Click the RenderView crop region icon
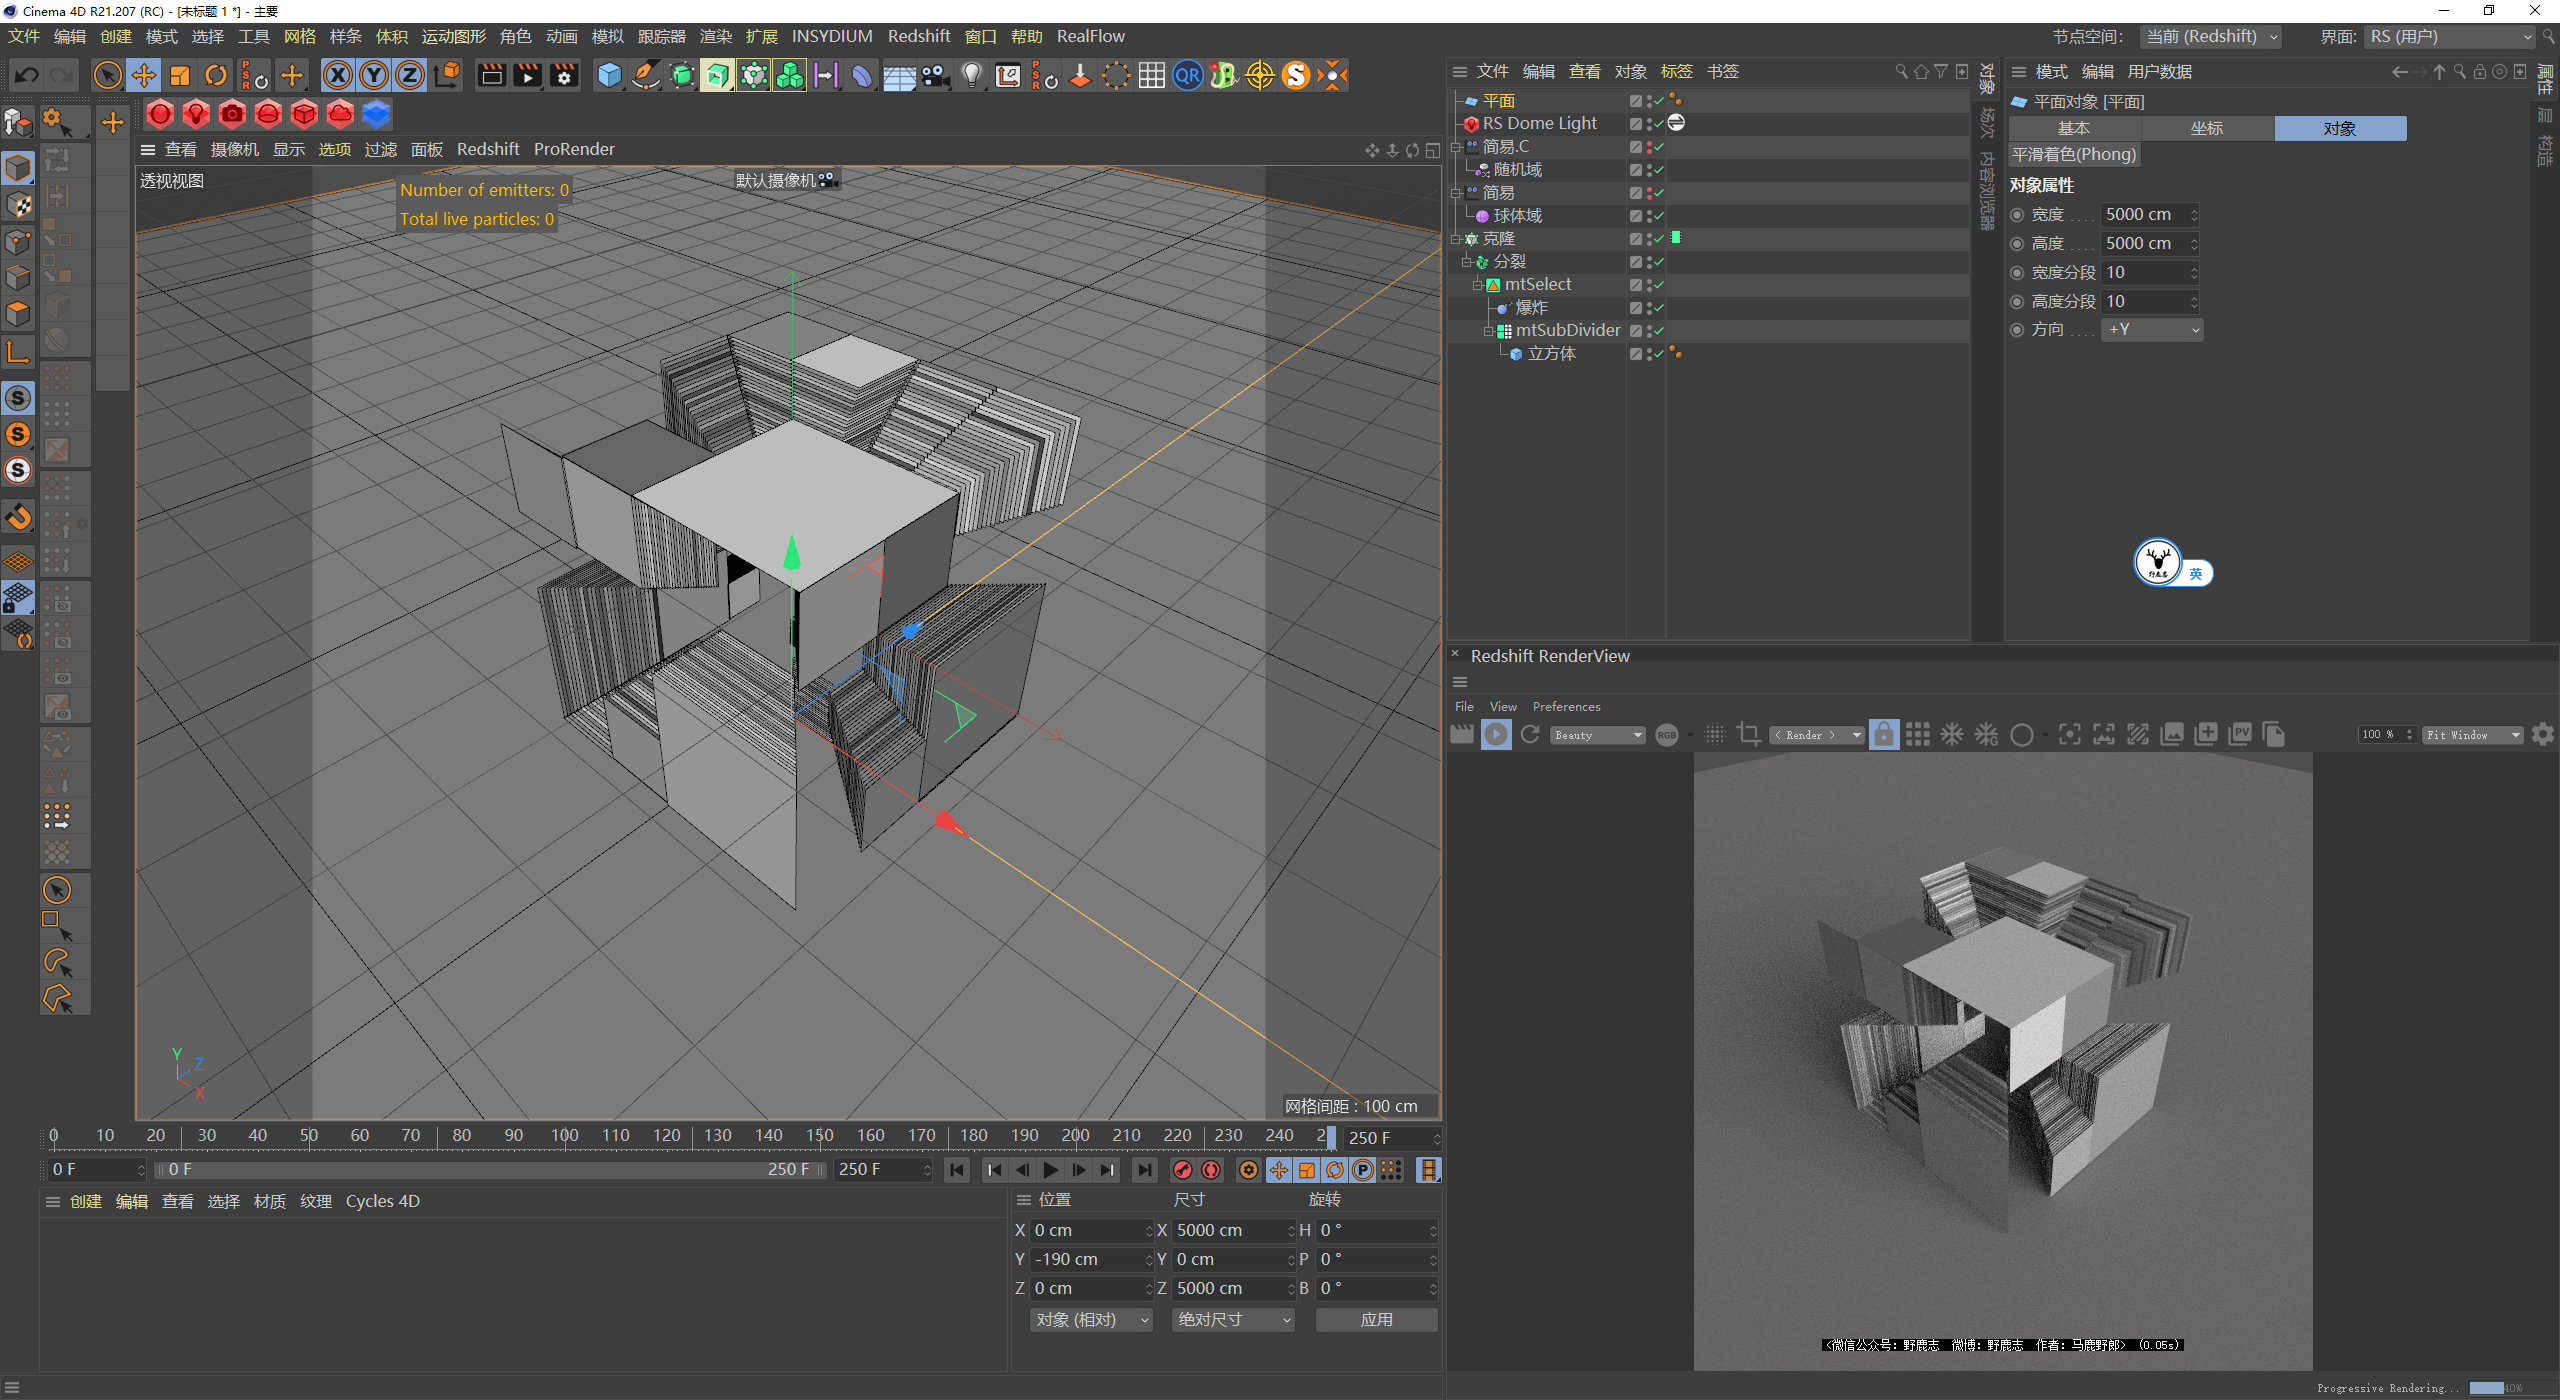This screenshot has height=1400, width=2560. (1748, 735)
